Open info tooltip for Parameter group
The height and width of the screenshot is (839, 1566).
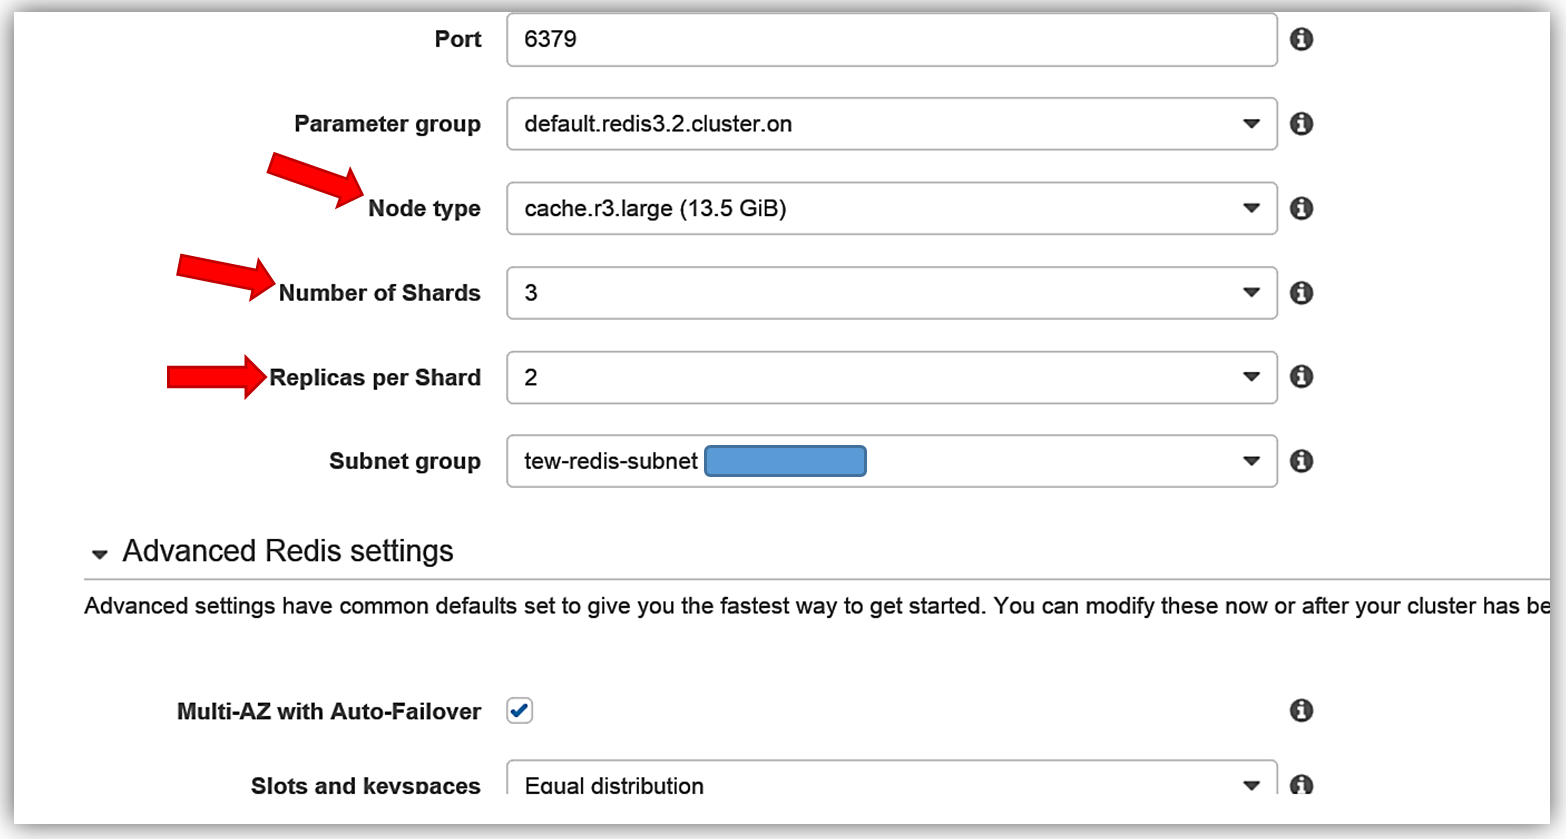coord(1301,124)
